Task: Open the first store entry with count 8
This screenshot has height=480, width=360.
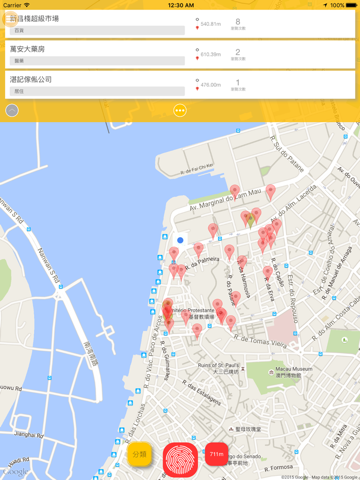Action: click(180, 24)
